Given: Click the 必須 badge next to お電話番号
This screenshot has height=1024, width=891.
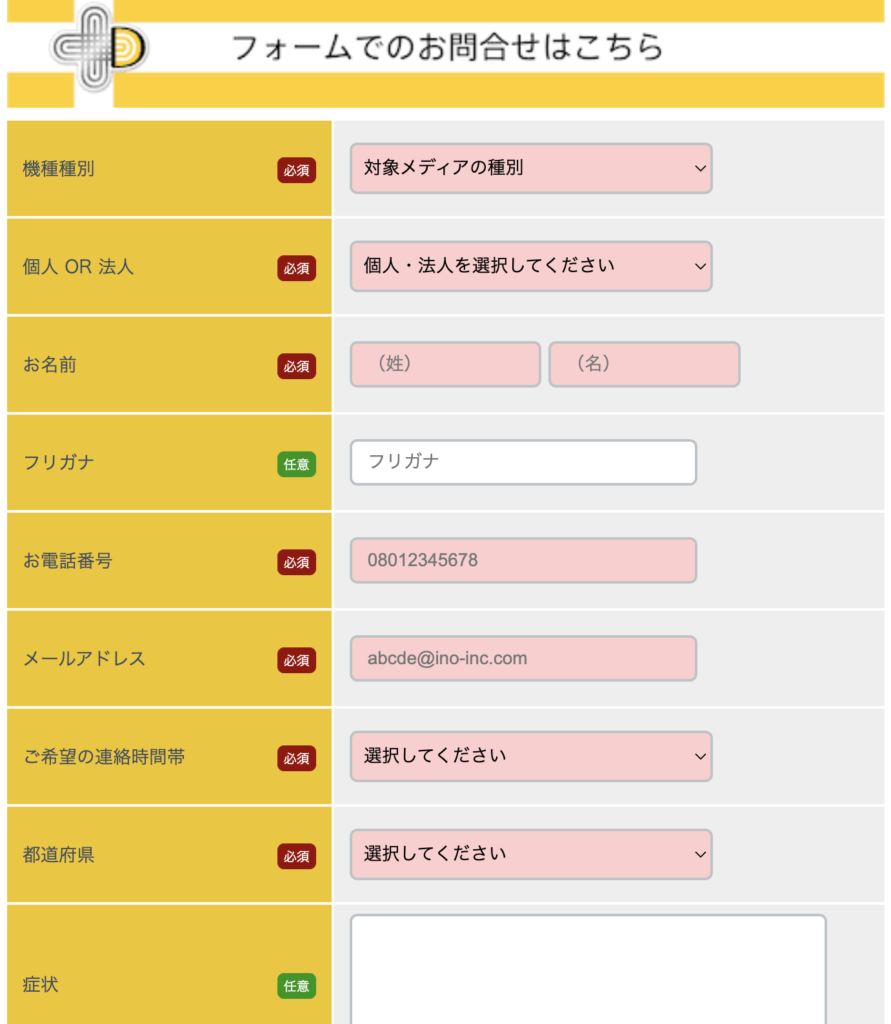Looking at the screenshot, I should [x=296, y=563].
